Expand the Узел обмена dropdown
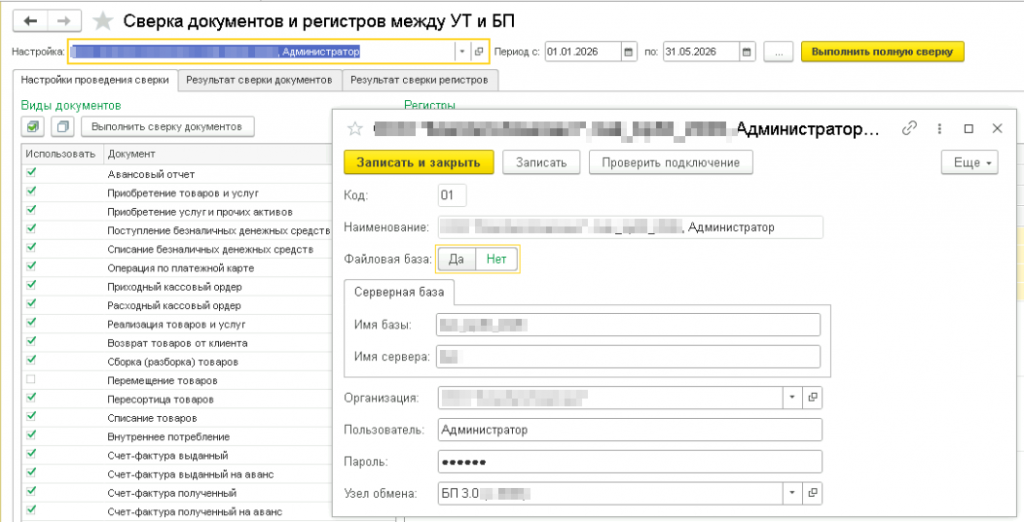This screenshot has height=522, width=1024. 793,493
